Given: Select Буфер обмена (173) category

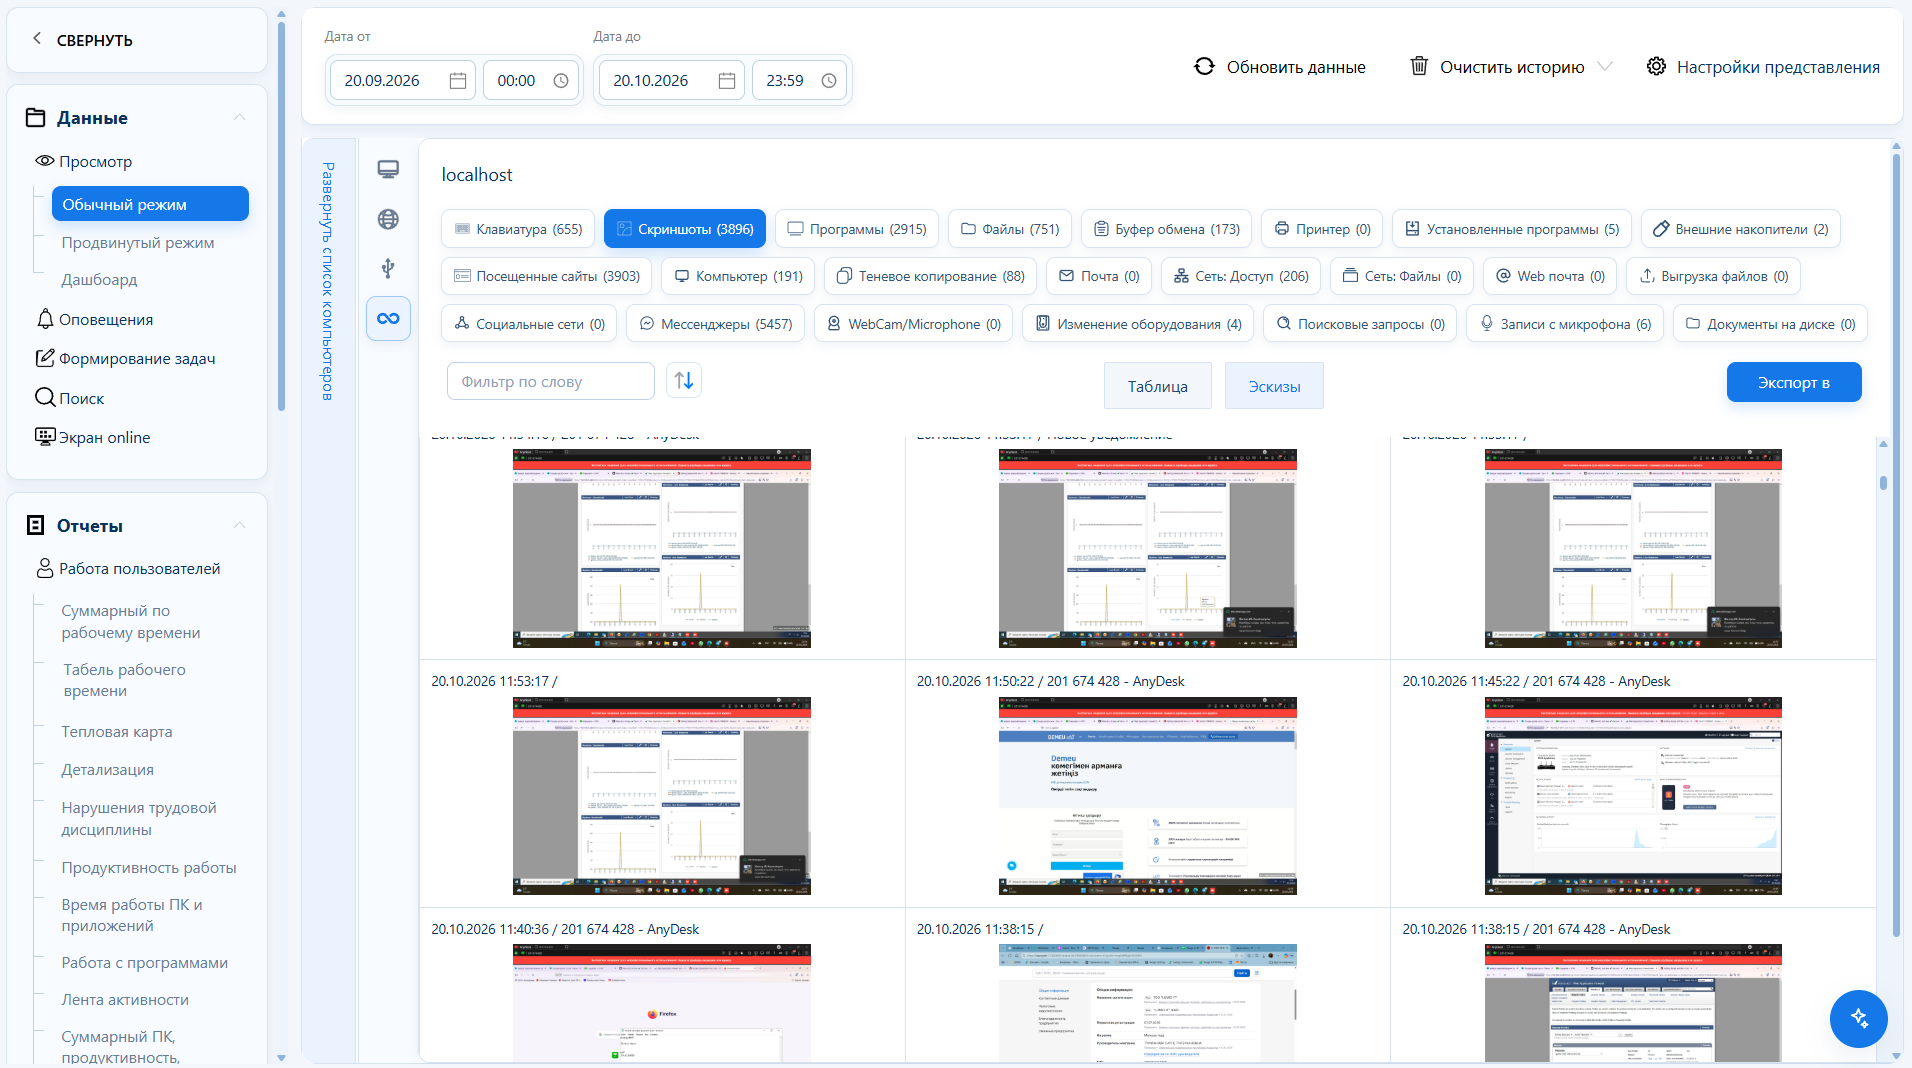Looking at the screenshot, I should 1166,229.
